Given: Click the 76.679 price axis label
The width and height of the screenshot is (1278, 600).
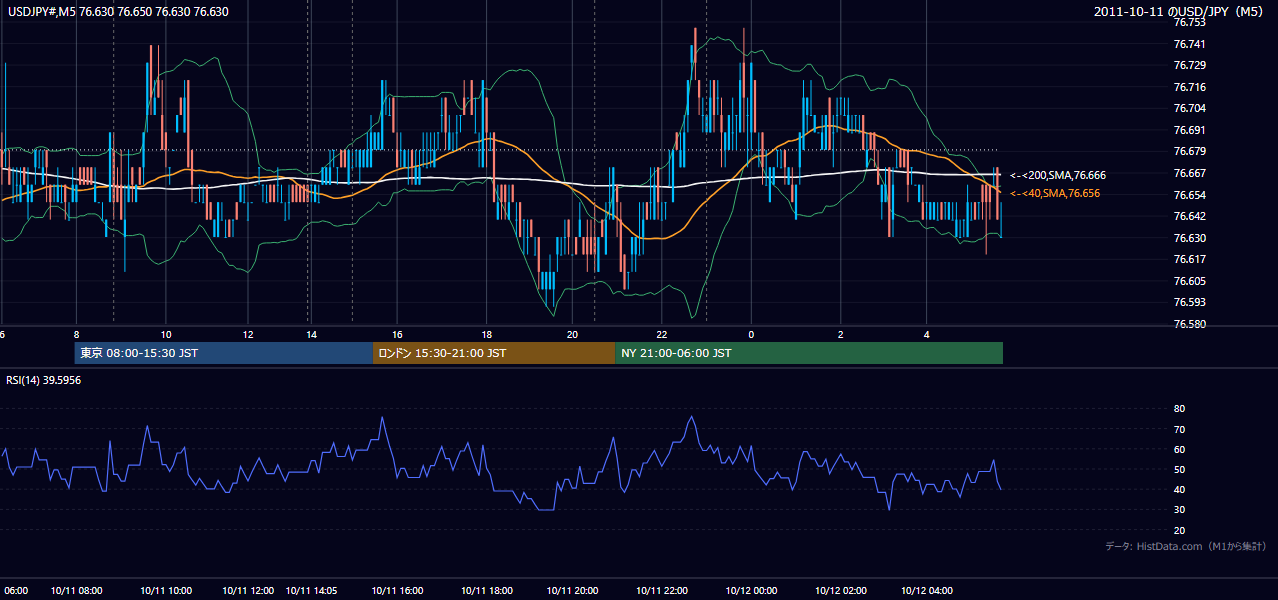Looking at the screenshot, I should pyautogui.click(x=1189, y=151).
